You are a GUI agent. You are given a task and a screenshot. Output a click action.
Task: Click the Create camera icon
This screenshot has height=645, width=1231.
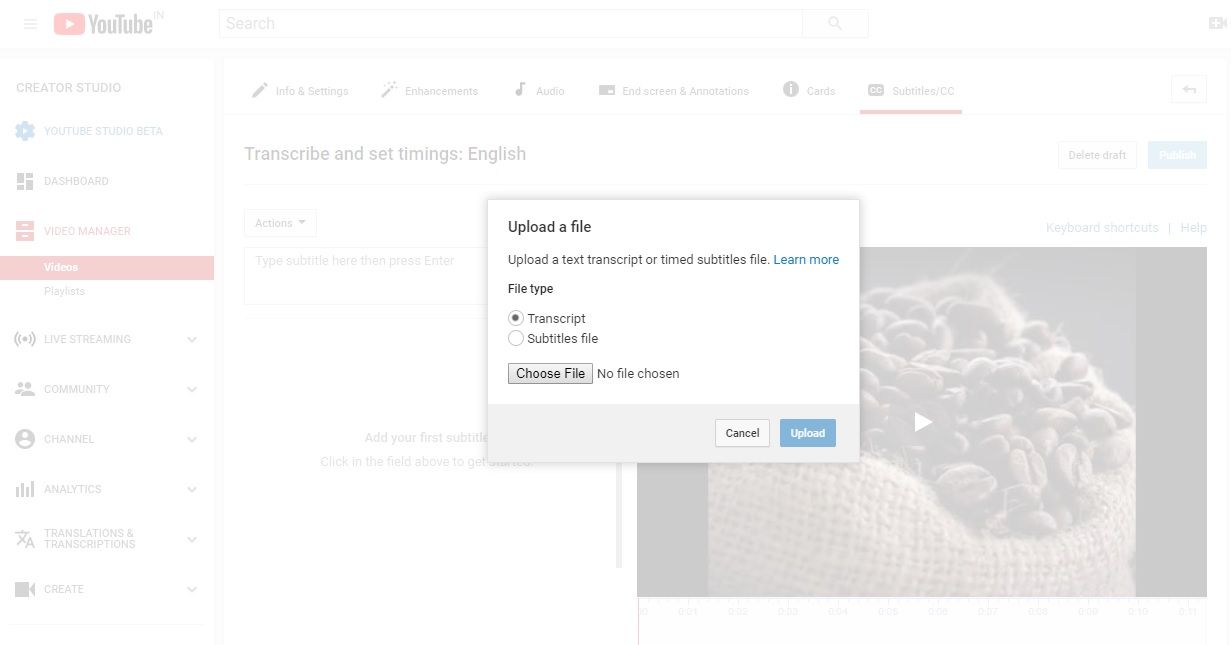point(25,589)
